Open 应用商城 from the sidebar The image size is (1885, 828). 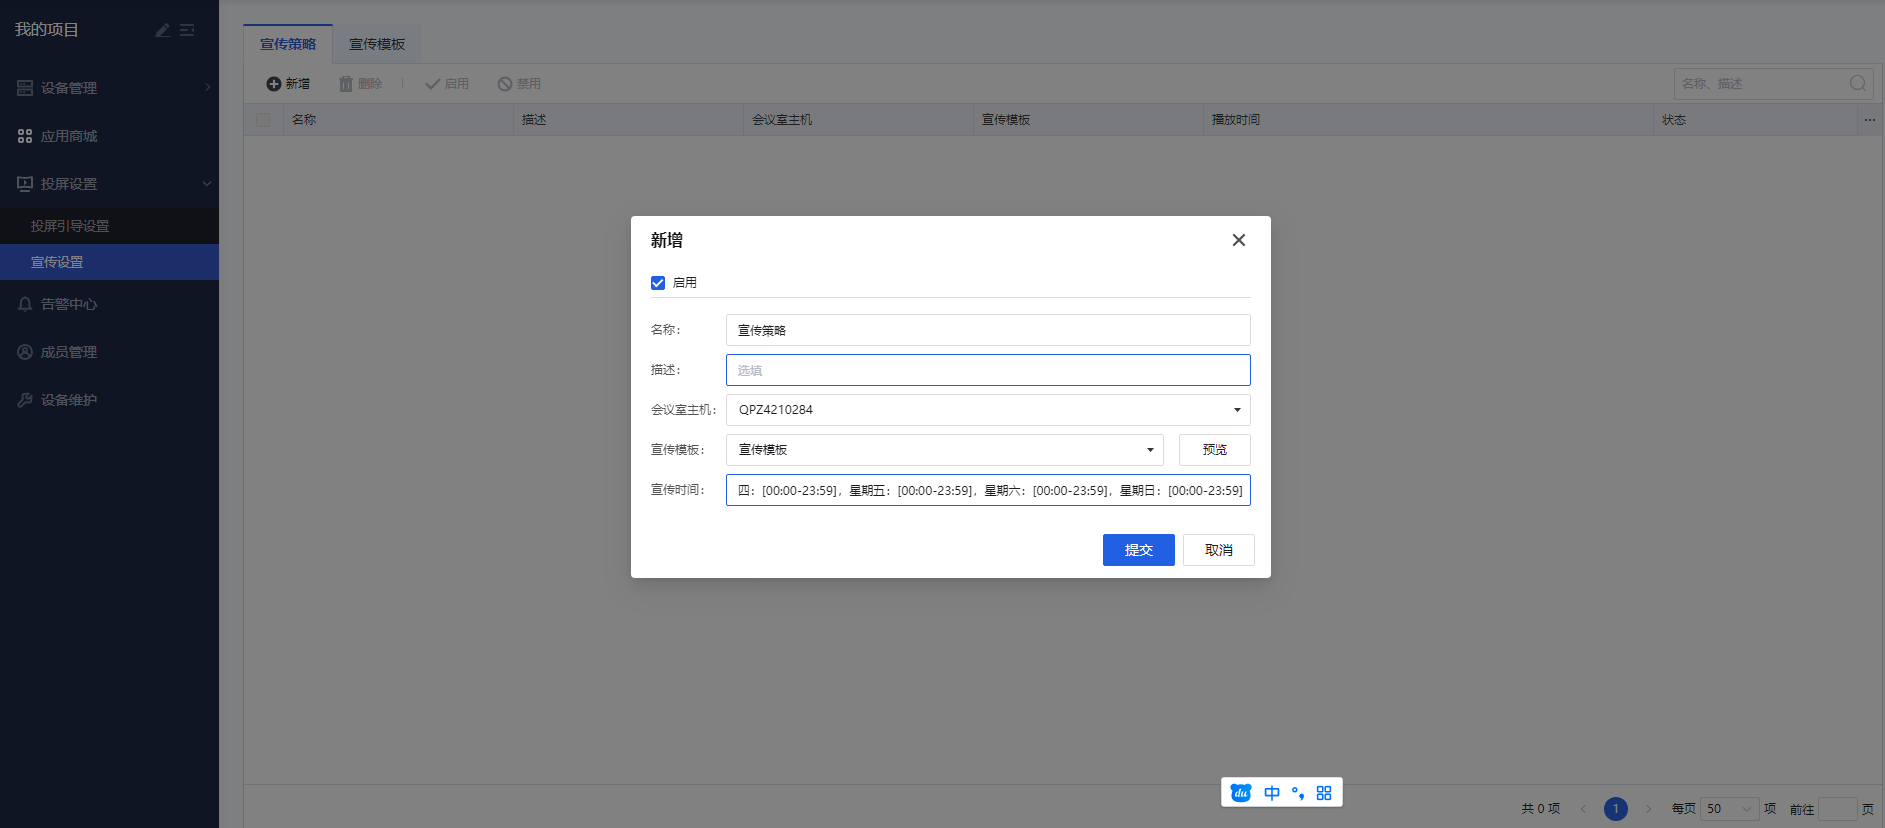point(69,136)
